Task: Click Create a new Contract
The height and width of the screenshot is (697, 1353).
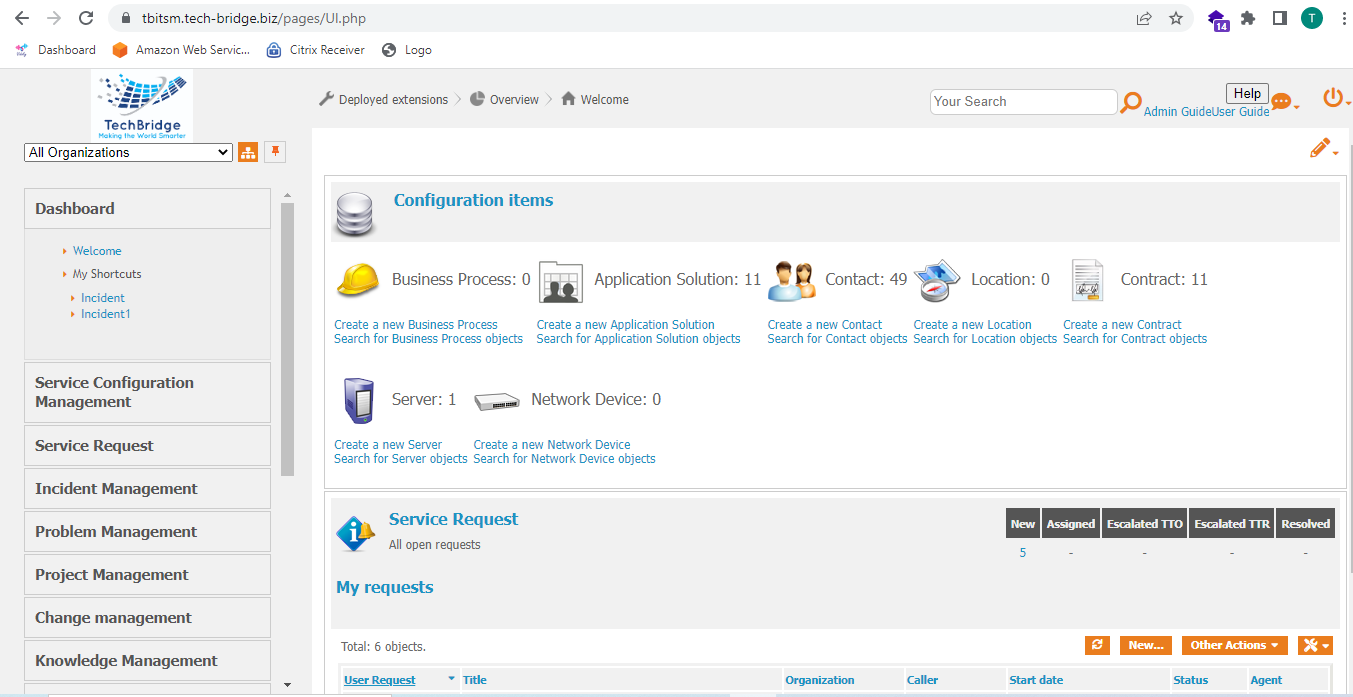Action: coord(1122,325)
